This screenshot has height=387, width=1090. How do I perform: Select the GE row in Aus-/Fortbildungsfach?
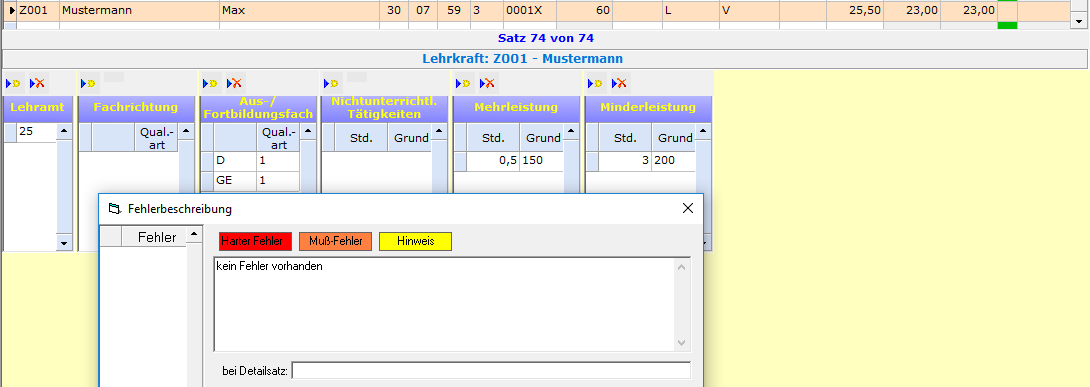pyautogui.click(x=251, y=180)
